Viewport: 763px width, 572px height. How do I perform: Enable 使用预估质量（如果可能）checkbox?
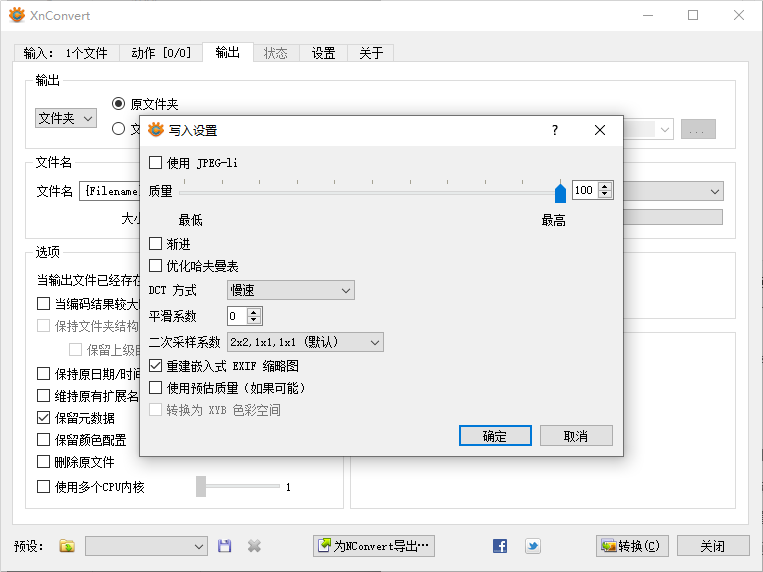pos(155,388)
